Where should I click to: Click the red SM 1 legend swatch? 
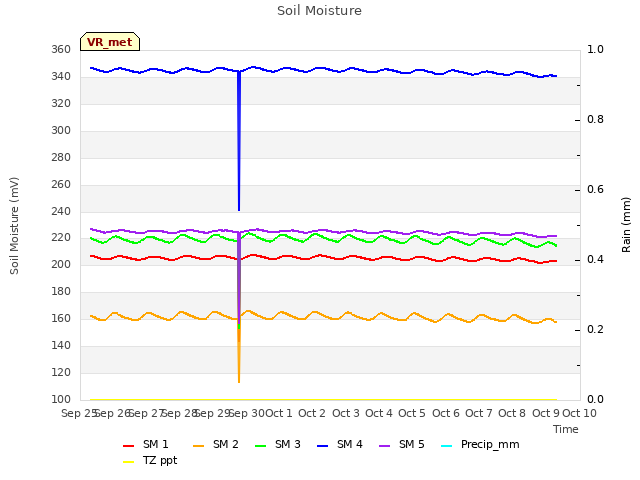click(129, 446)
